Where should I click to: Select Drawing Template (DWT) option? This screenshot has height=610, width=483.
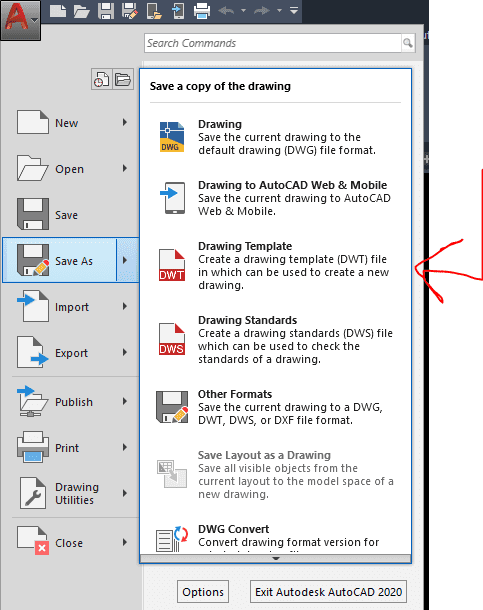click(x=275, y=265)
